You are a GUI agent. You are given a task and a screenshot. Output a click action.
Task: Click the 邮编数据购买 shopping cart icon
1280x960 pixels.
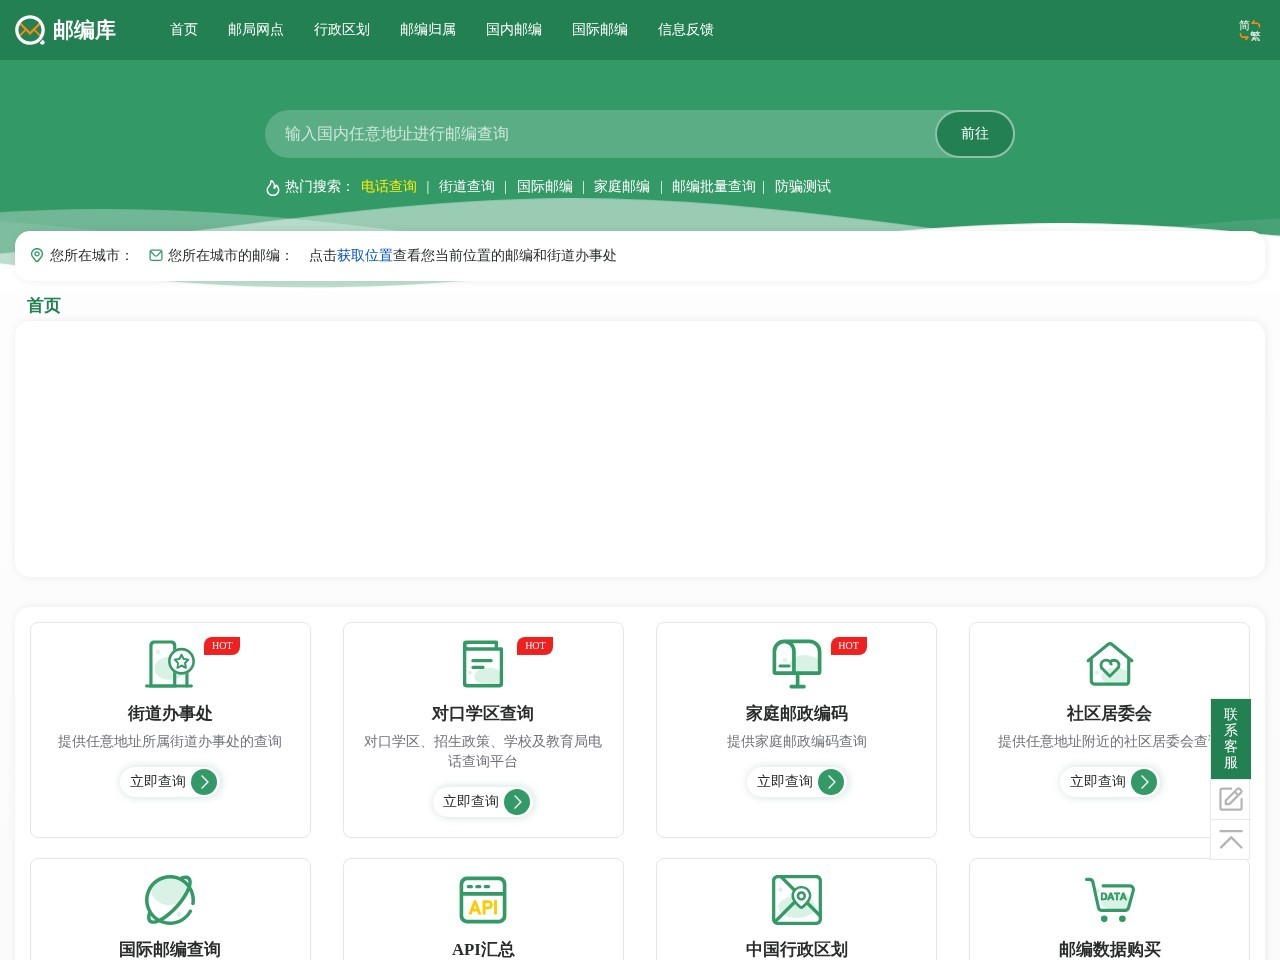click(x=1109, y=899)
